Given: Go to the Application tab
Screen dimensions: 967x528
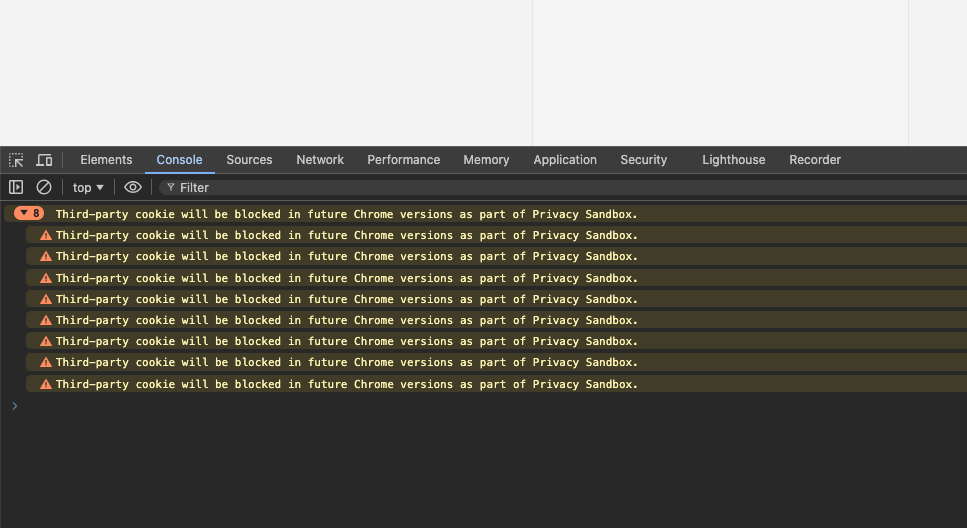Looking at the screenshot, I should click(565, 160).
